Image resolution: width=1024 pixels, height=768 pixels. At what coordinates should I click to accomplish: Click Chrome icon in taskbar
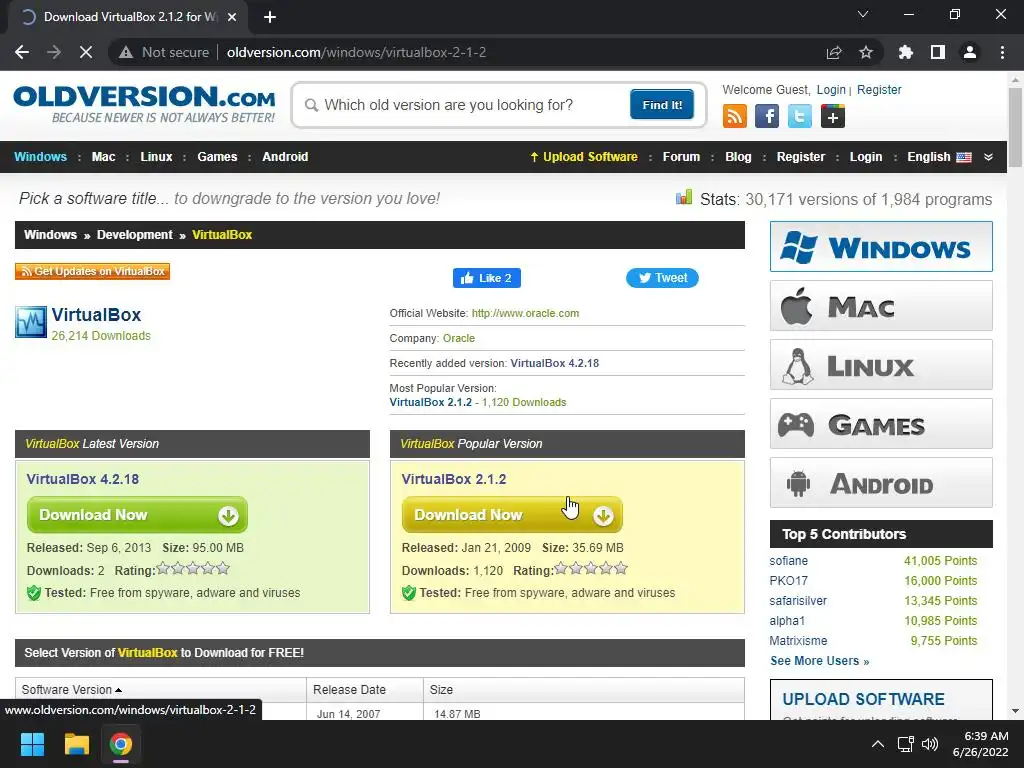[121, 744]
